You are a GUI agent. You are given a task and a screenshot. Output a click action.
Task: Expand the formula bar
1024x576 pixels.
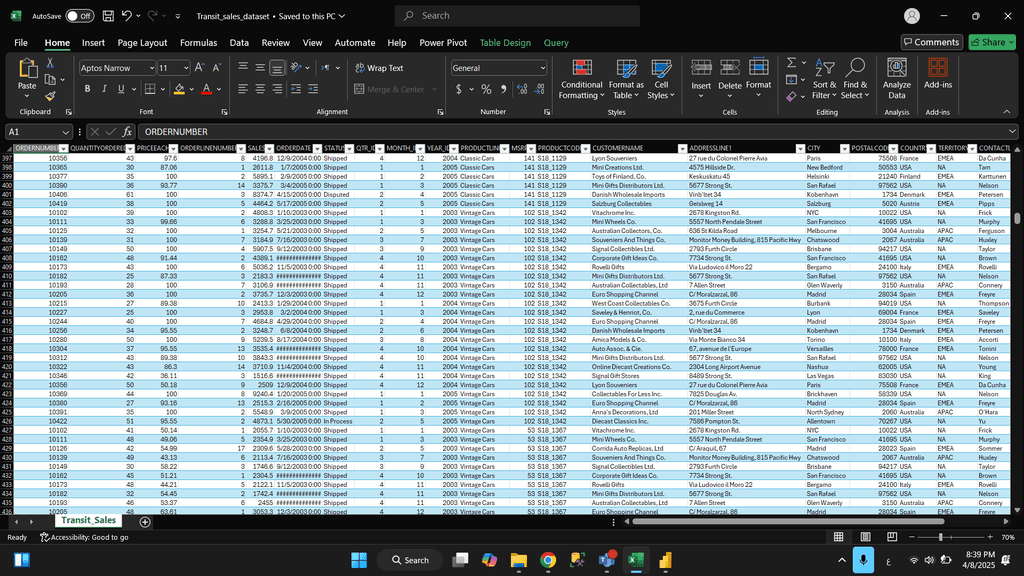[1012, 132]
